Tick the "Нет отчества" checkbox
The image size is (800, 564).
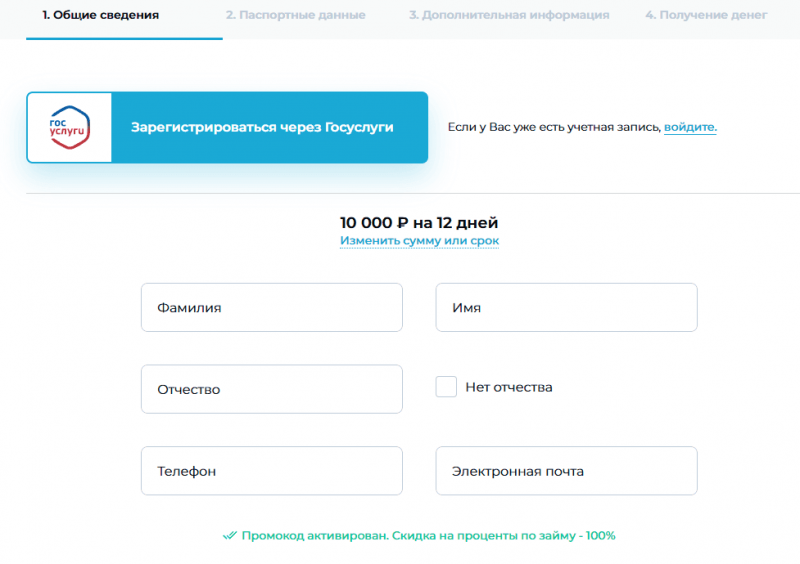(x=446, y=387)
